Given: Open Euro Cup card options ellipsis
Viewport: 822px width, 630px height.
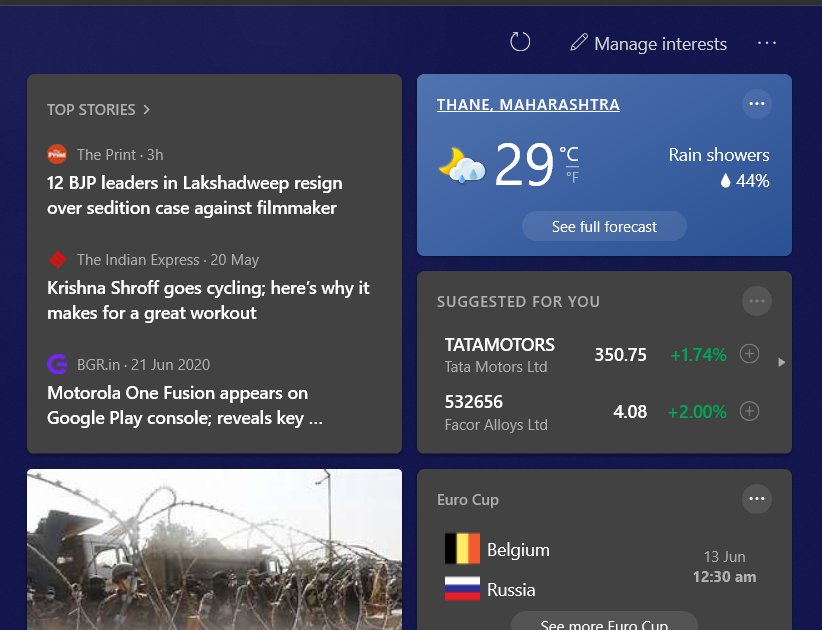Looking at the screenshot, I should [x=757, y=498].
